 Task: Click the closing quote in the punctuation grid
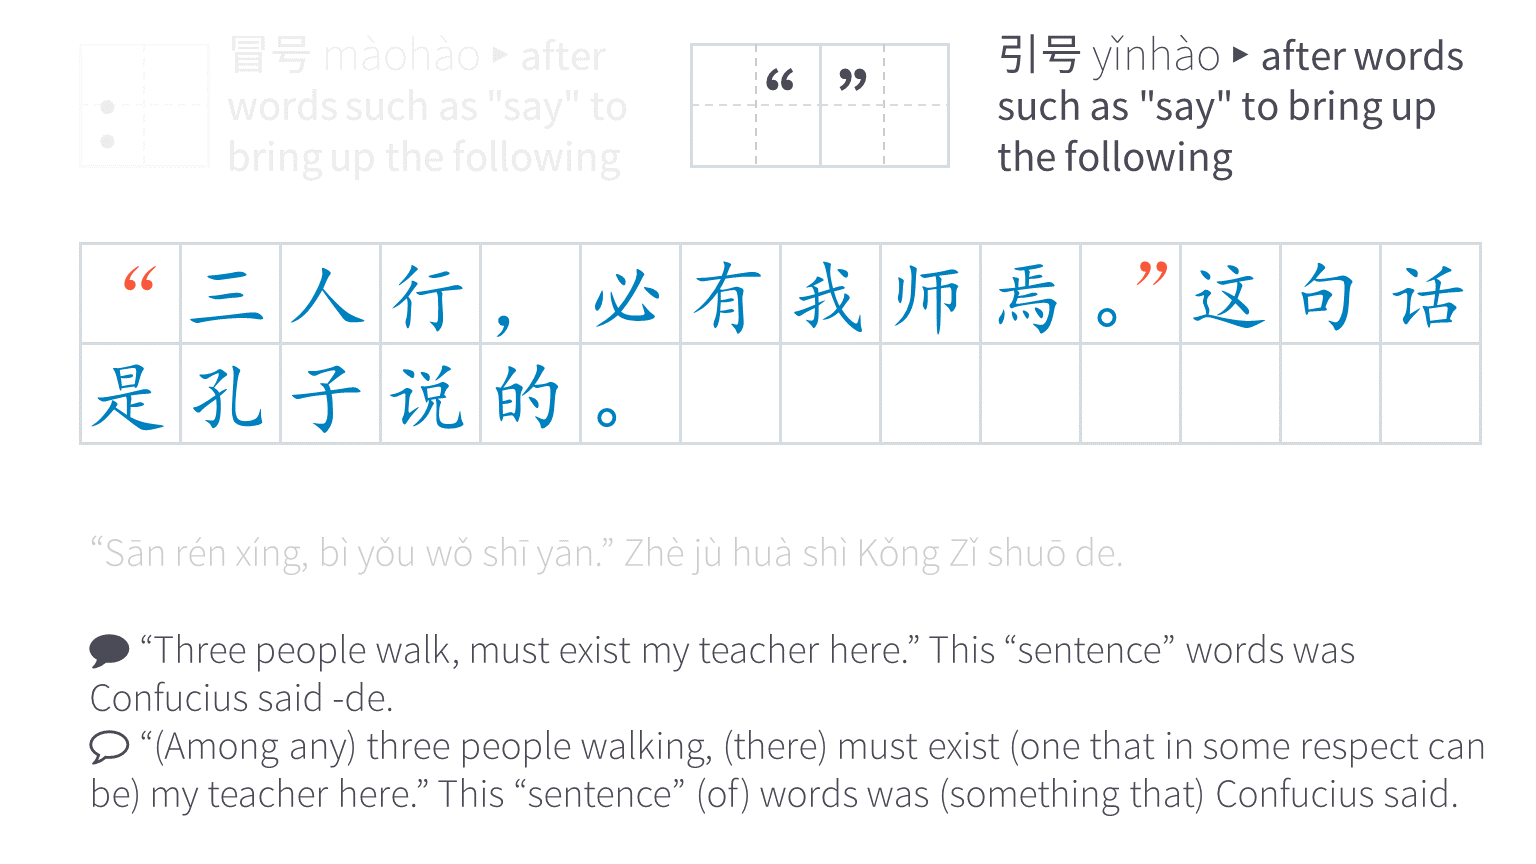pos(852,79)
